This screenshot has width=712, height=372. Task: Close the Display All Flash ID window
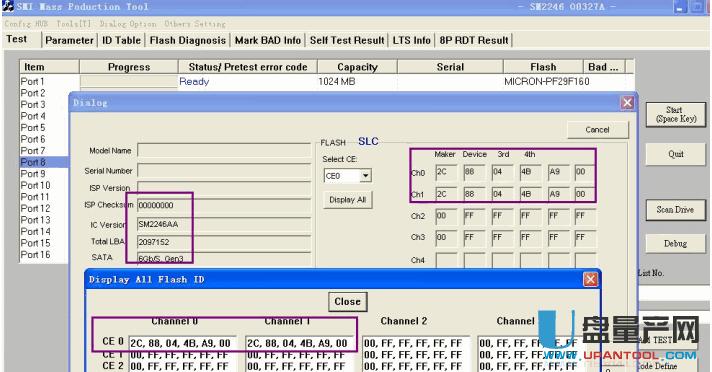(x=590, y=279)
